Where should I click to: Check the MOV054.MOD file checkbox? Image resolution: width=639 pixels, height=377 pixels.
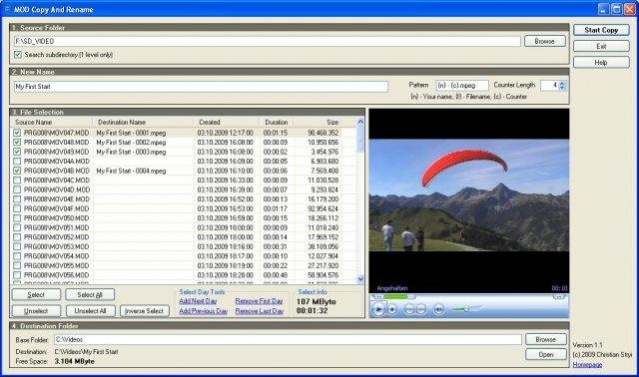coord(17,256)
